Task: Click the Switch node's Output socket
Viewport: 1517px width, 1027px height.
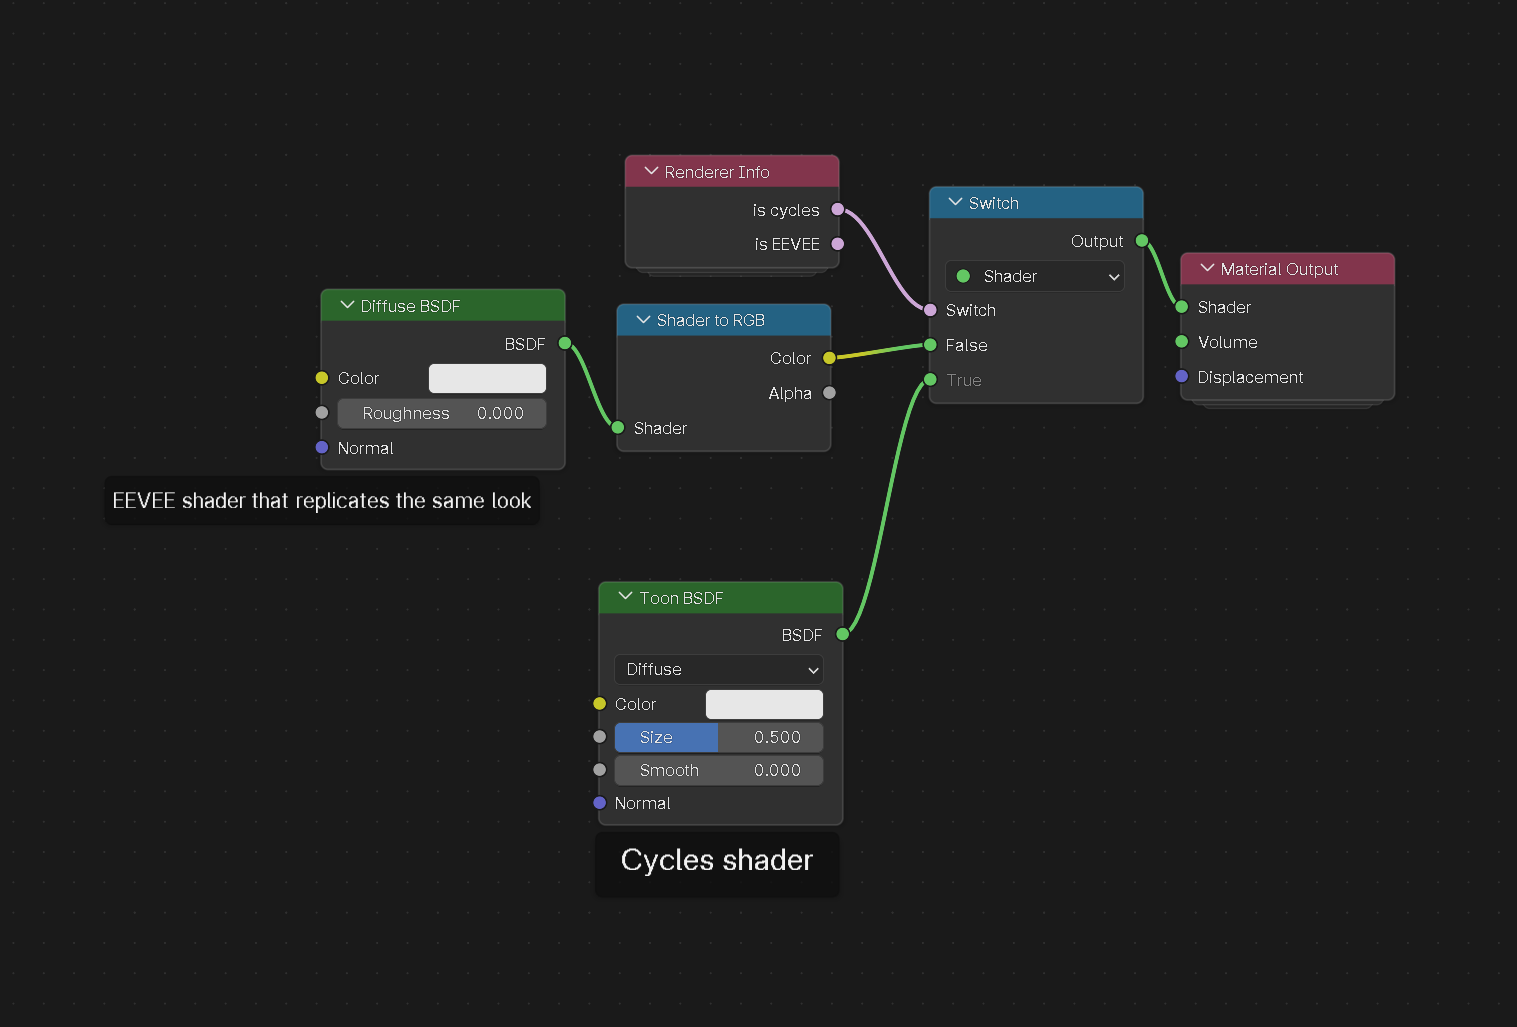Action: point(1142,241)
